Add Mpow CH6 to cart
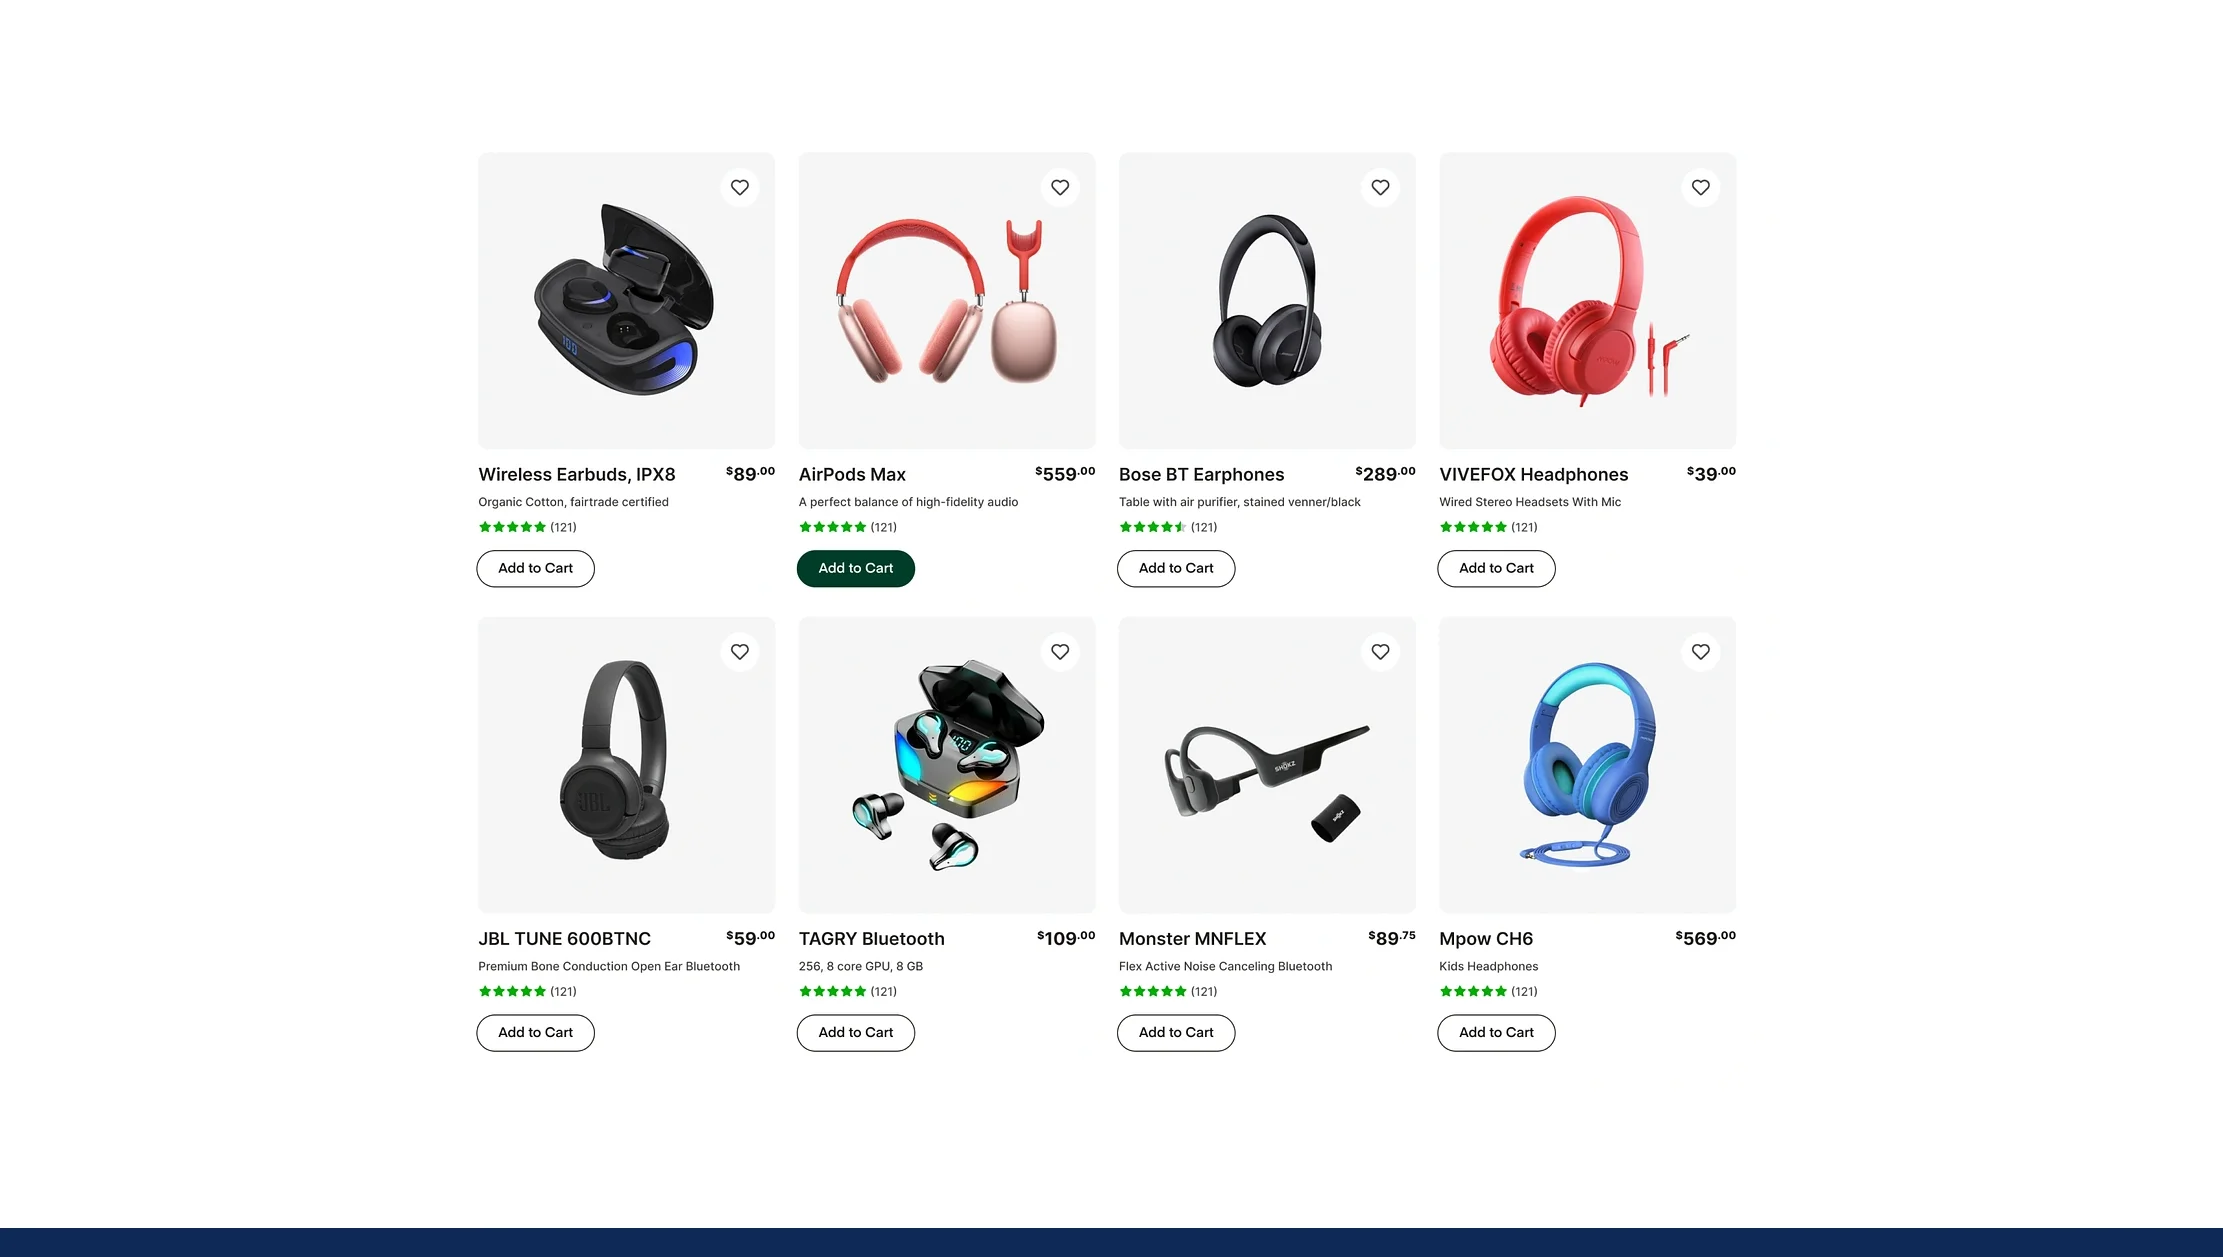 click(x=1496, y=1033)
